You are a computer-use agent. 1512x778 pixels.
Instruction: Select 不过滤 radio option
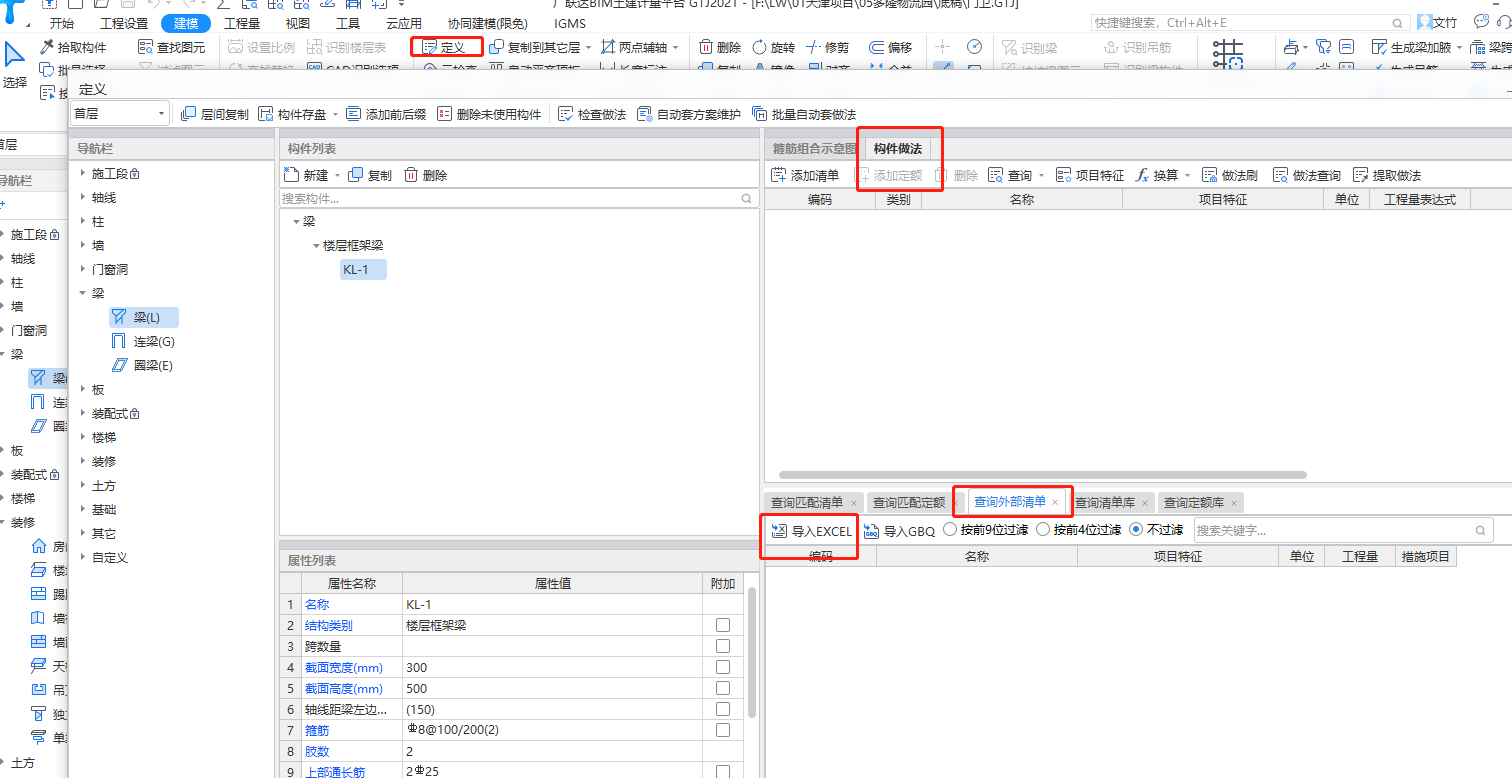pyautogui.click(x=1136, y=530)
